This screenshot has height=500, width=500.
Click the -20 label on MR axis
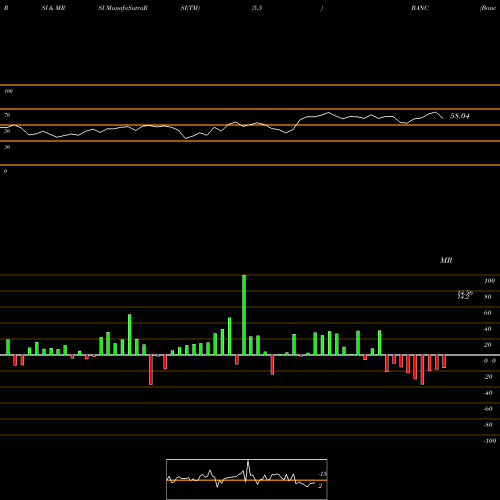coord(488,377)
